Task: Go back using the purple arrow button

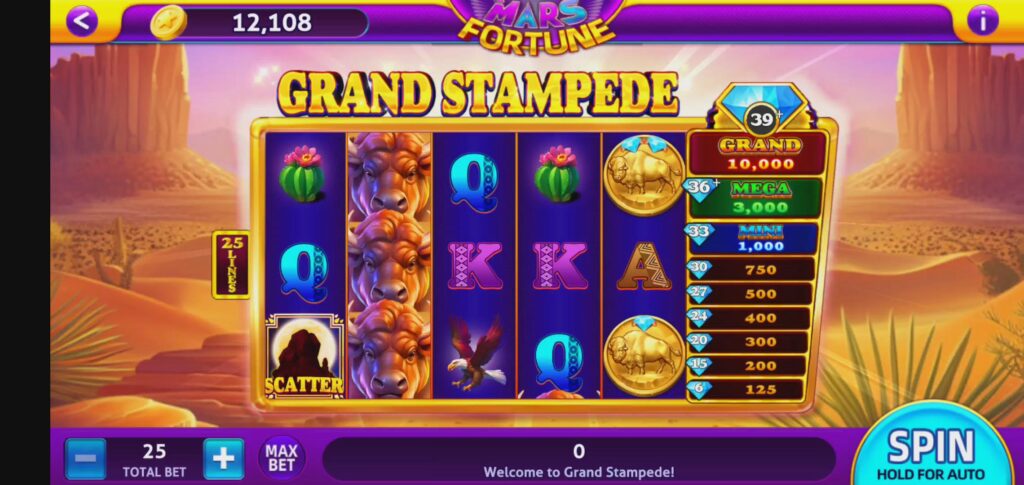Action: point(82,22)
